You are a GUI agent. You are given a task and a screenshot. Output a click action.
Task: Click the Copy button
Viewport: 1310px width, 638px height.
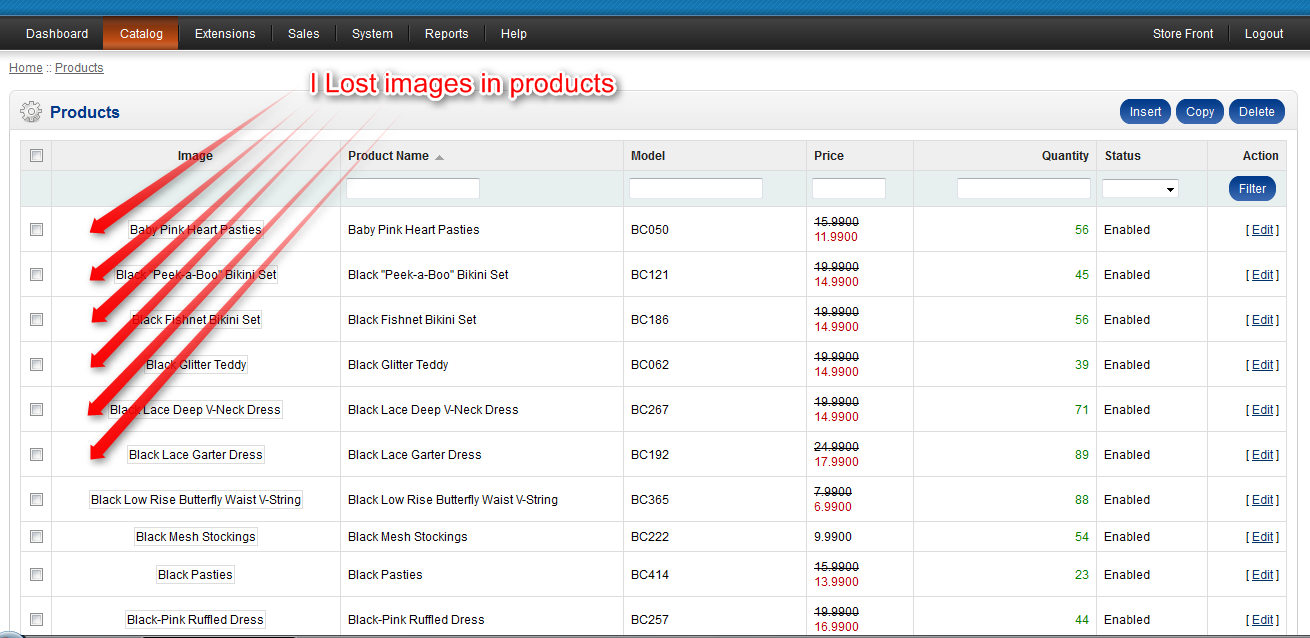(1200, 112)
